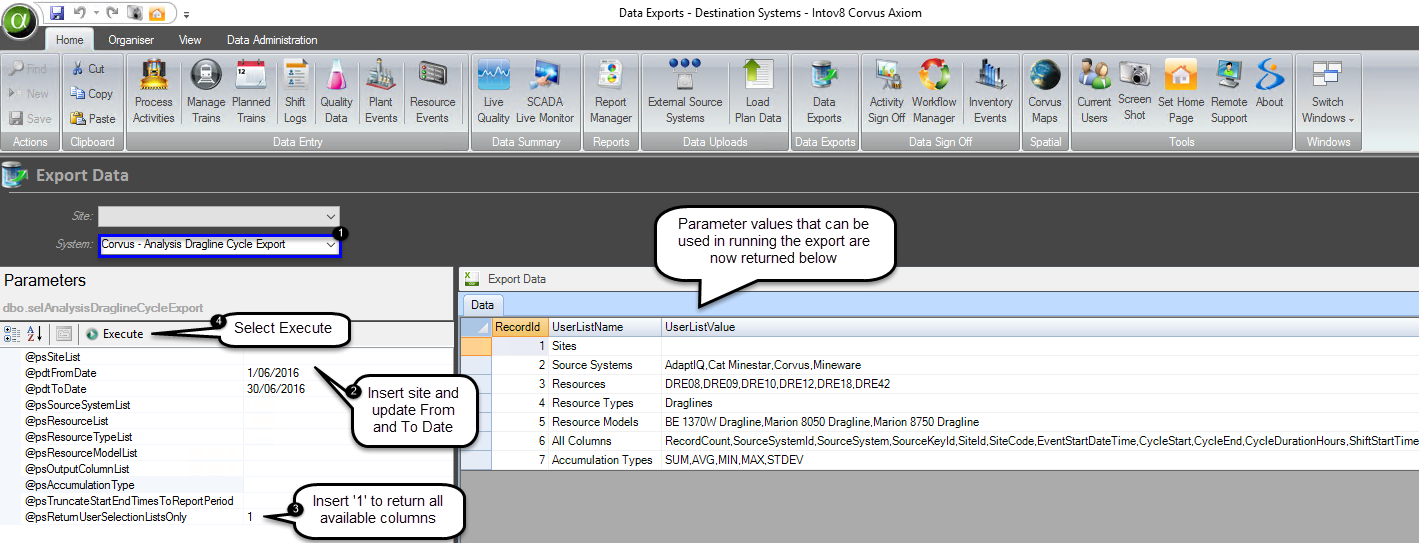Open Live Quality summary
The height and width of the screenshot is (543, 1419).
[493, 91]
